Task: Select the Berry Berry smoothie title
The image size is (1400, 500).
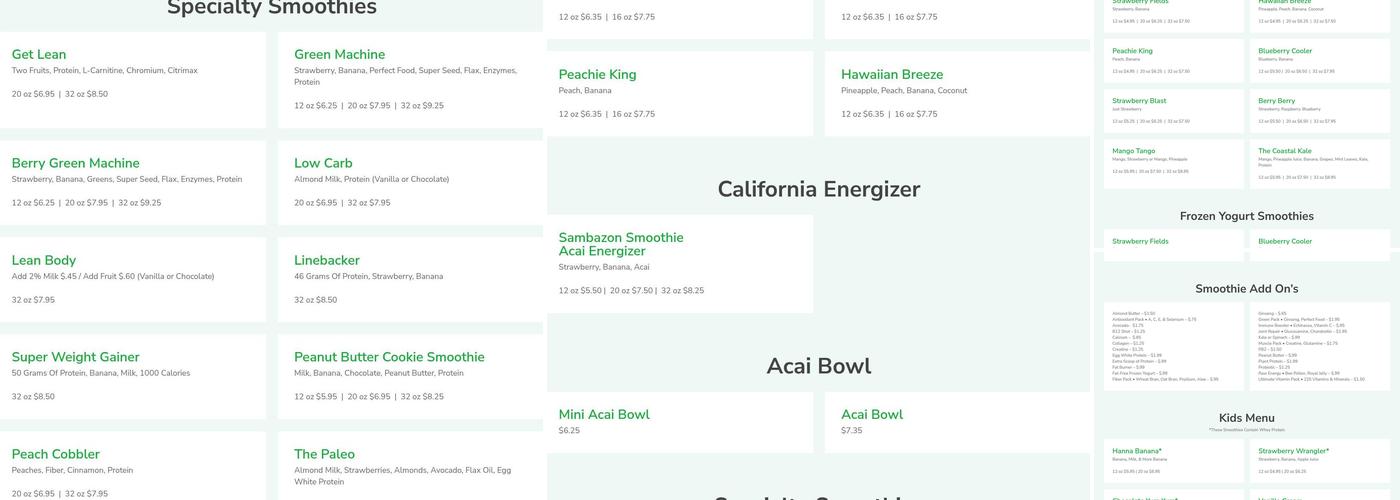Action: 1276,101
